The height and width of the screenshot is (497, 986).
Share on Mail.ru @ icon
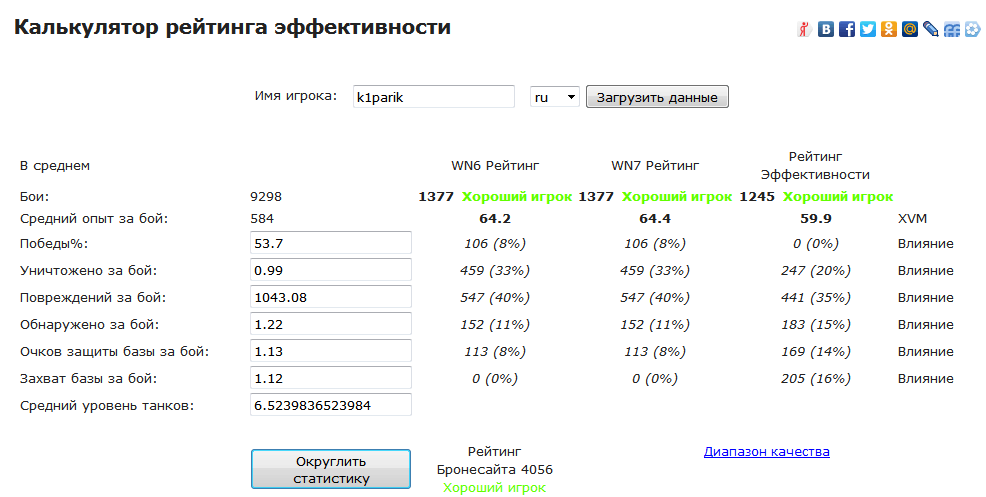click(909, 29)
